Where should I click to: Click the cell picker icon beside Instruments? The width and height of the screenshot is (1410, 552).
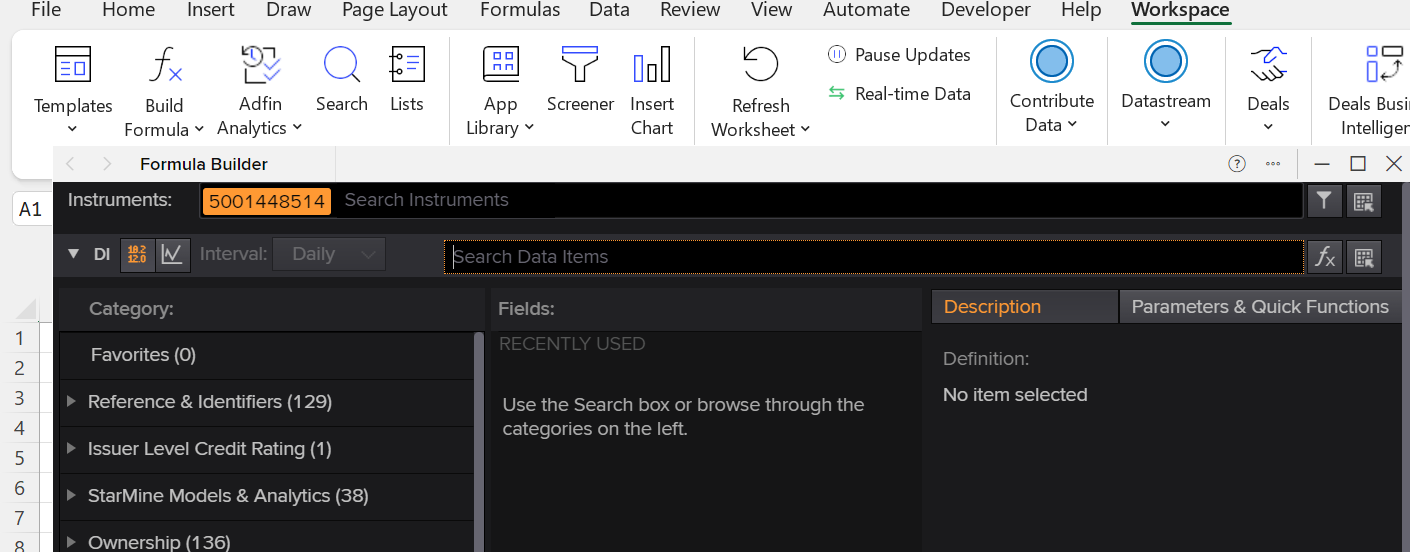pyautogui.click(x=1363, y=201)
